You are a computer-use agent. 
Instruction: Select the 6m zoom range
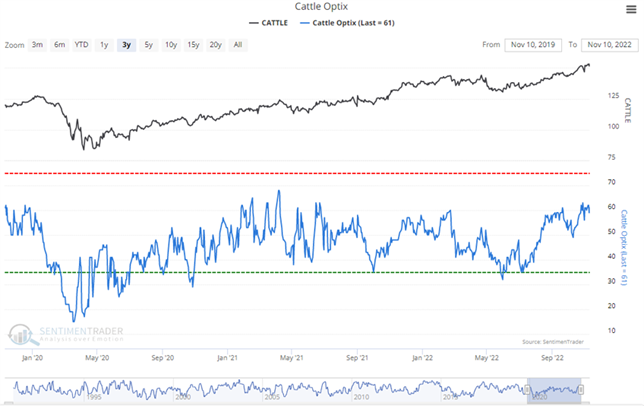tap(59, 45)
